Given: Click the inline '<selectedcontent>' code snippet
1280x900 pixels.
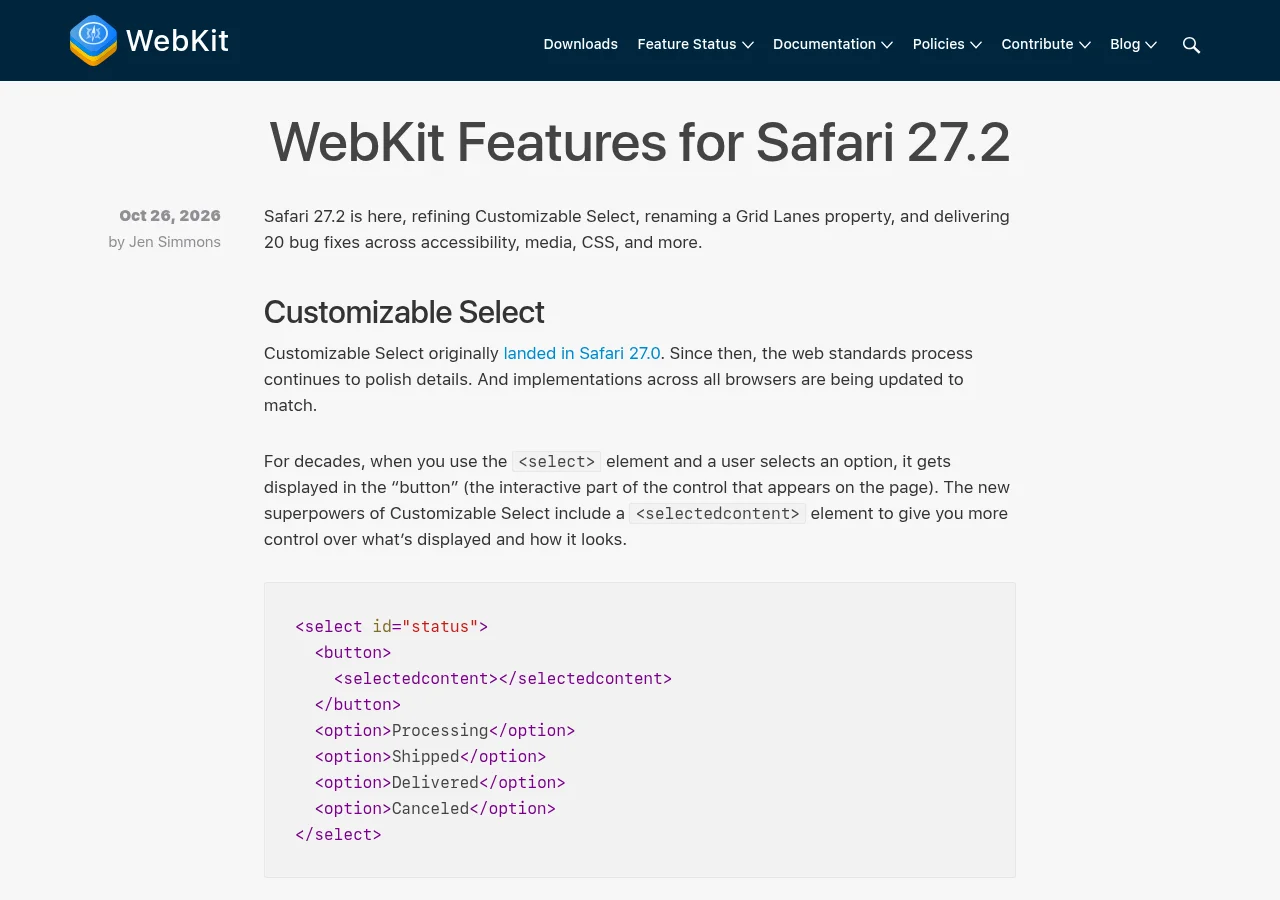Looking at the screenshot, I should 718,514.
